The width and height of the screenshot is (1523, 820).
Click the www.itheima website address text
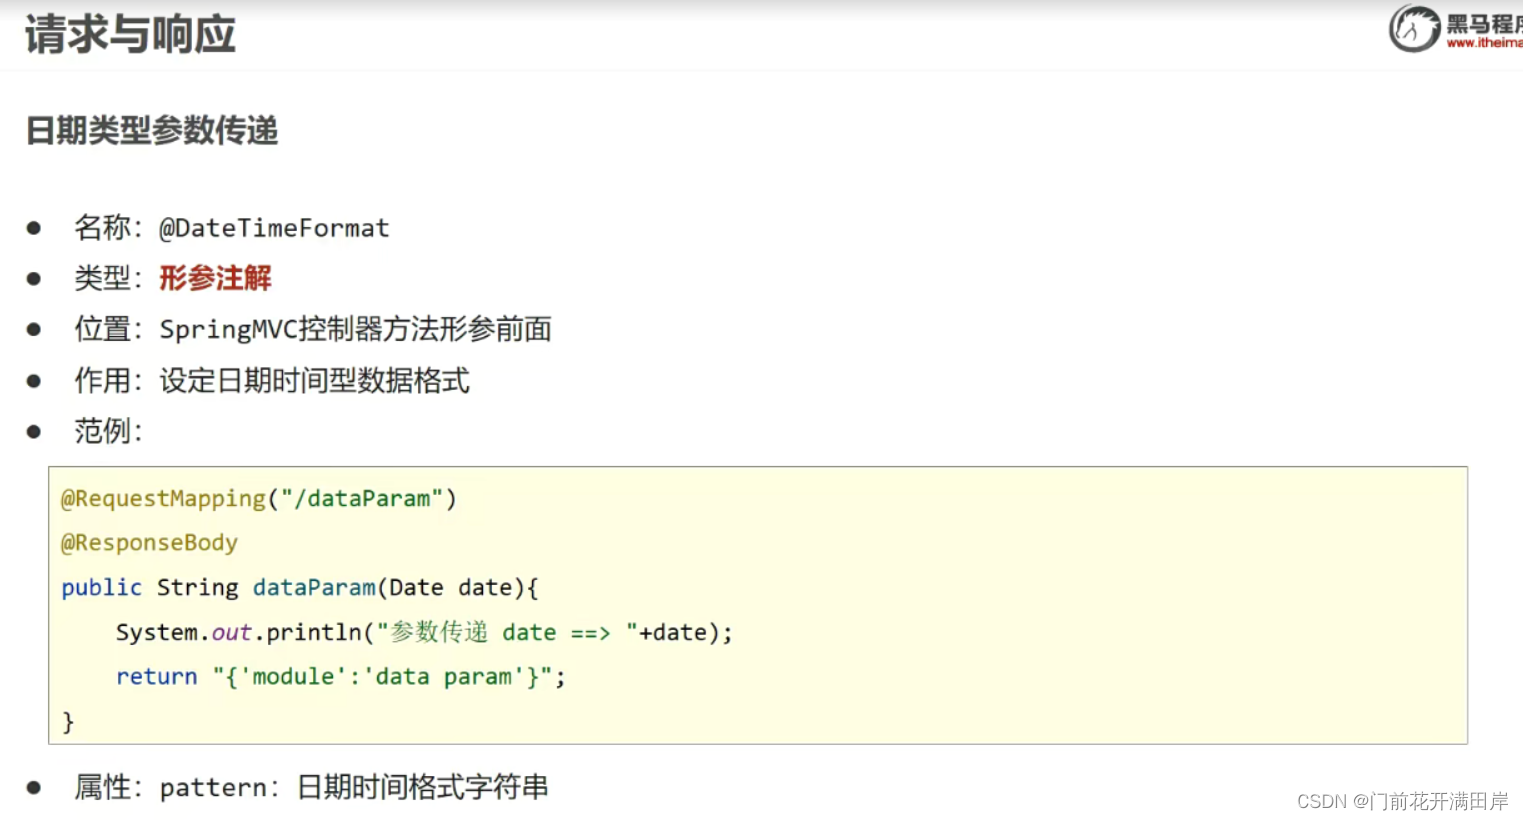tap(1484, 43)
